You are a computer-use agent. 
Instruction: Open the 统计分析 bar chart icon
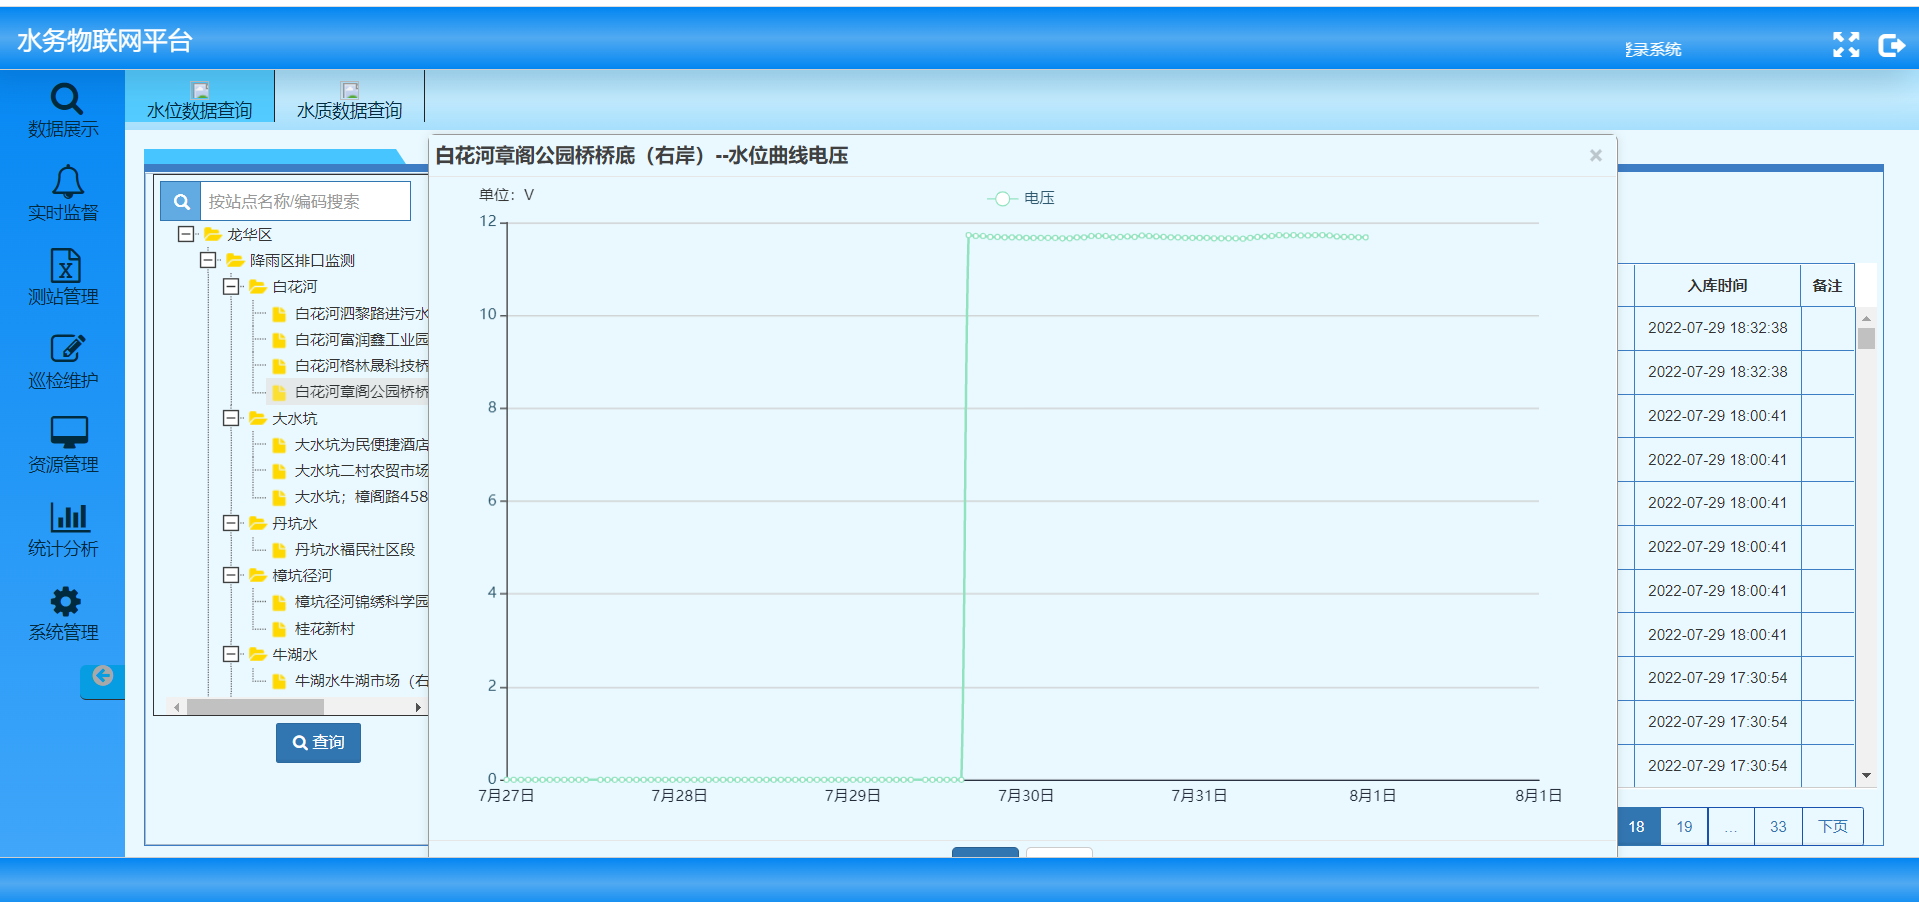click(69, 517)
